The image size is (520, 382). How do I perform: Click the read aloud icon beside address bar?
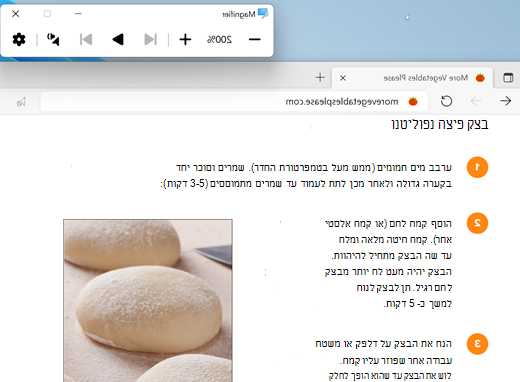(21, 101)
